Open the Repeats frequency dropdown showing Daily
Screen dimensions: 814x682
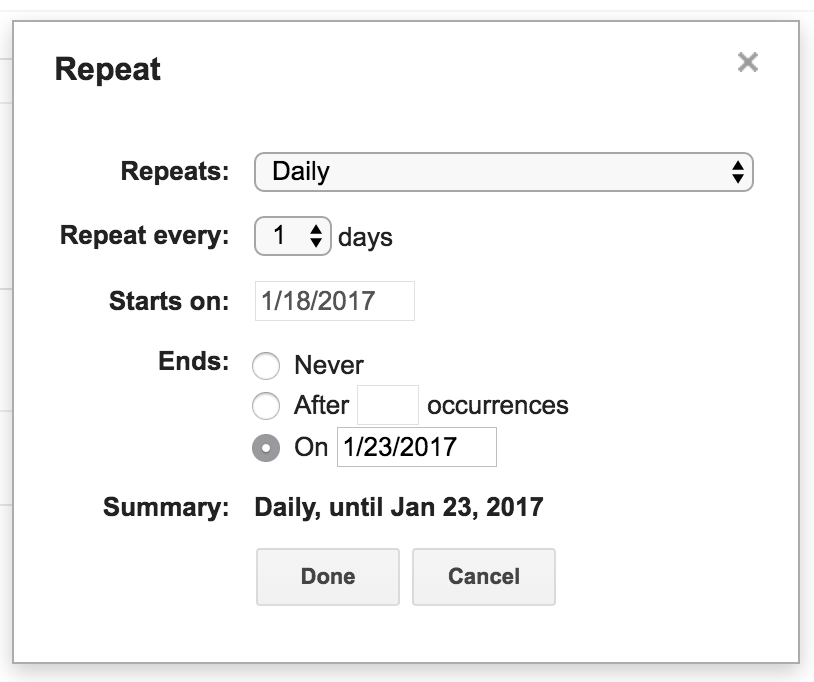click(x=503, y=172)
